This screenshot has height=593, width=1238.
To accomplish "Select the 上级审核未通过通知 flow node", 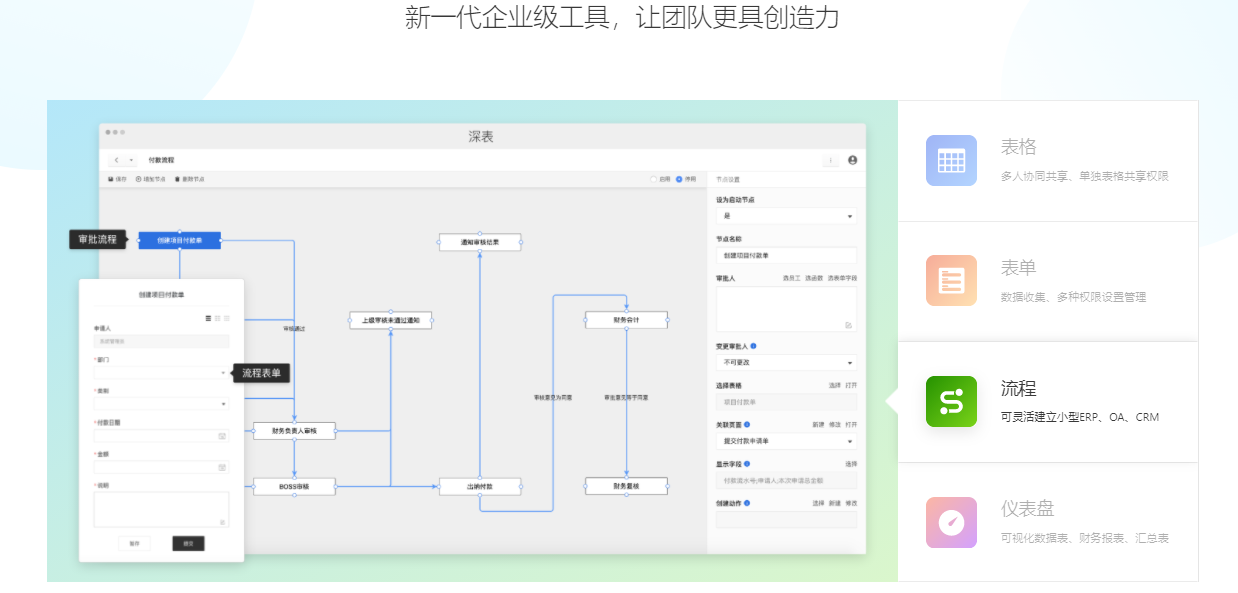I will point(391,320).
